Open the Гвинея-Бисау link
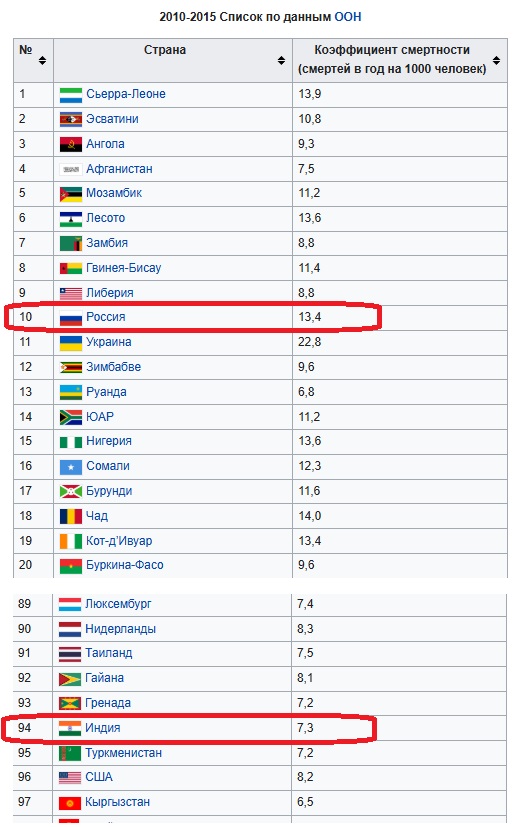This screenshot has width=527, height=827. (x=123, y=268)
